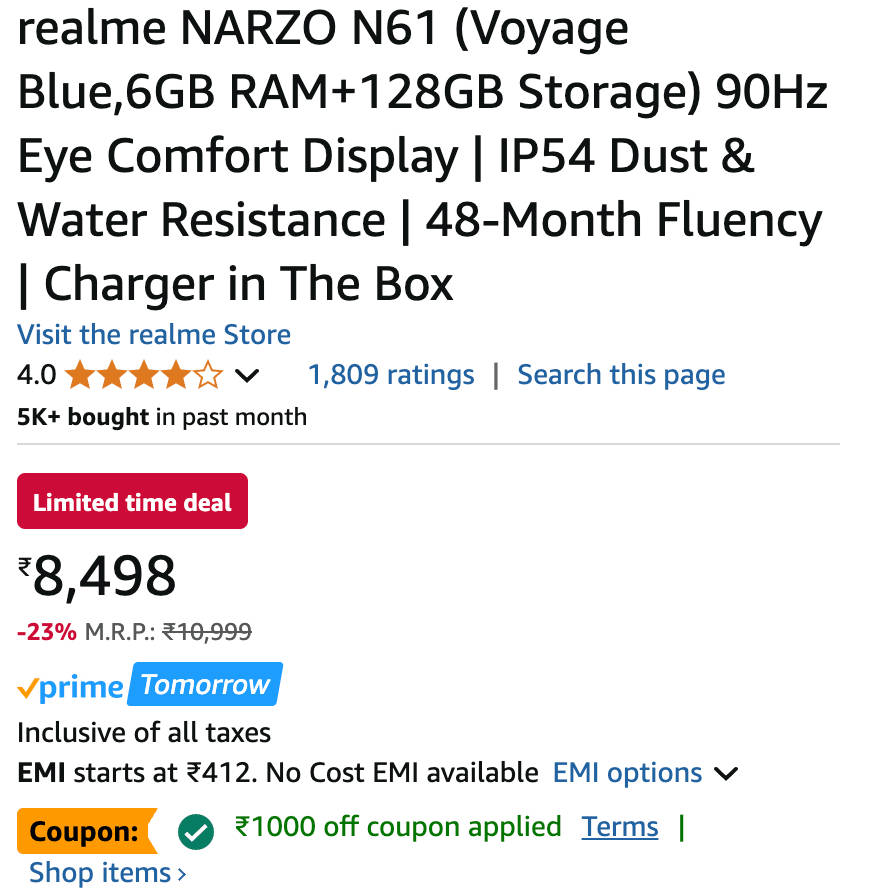Expand the ratings breakdown chevron

coord(246,377)
